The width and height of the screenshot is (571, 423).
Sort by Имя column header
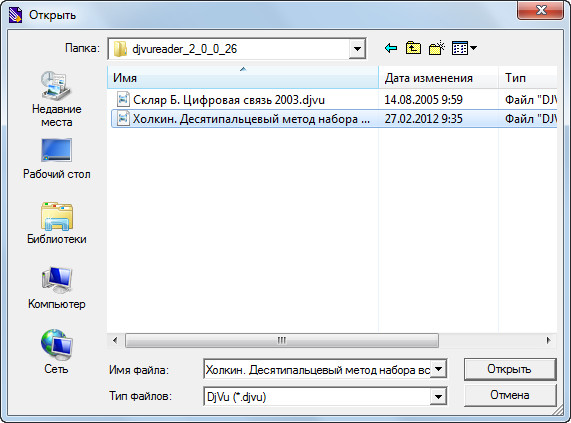click(243, 78)
